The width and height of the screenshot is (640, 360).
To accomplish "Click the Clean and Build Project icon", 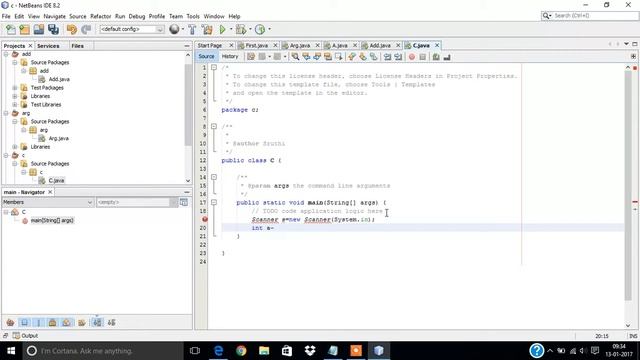I will [207, 29].
